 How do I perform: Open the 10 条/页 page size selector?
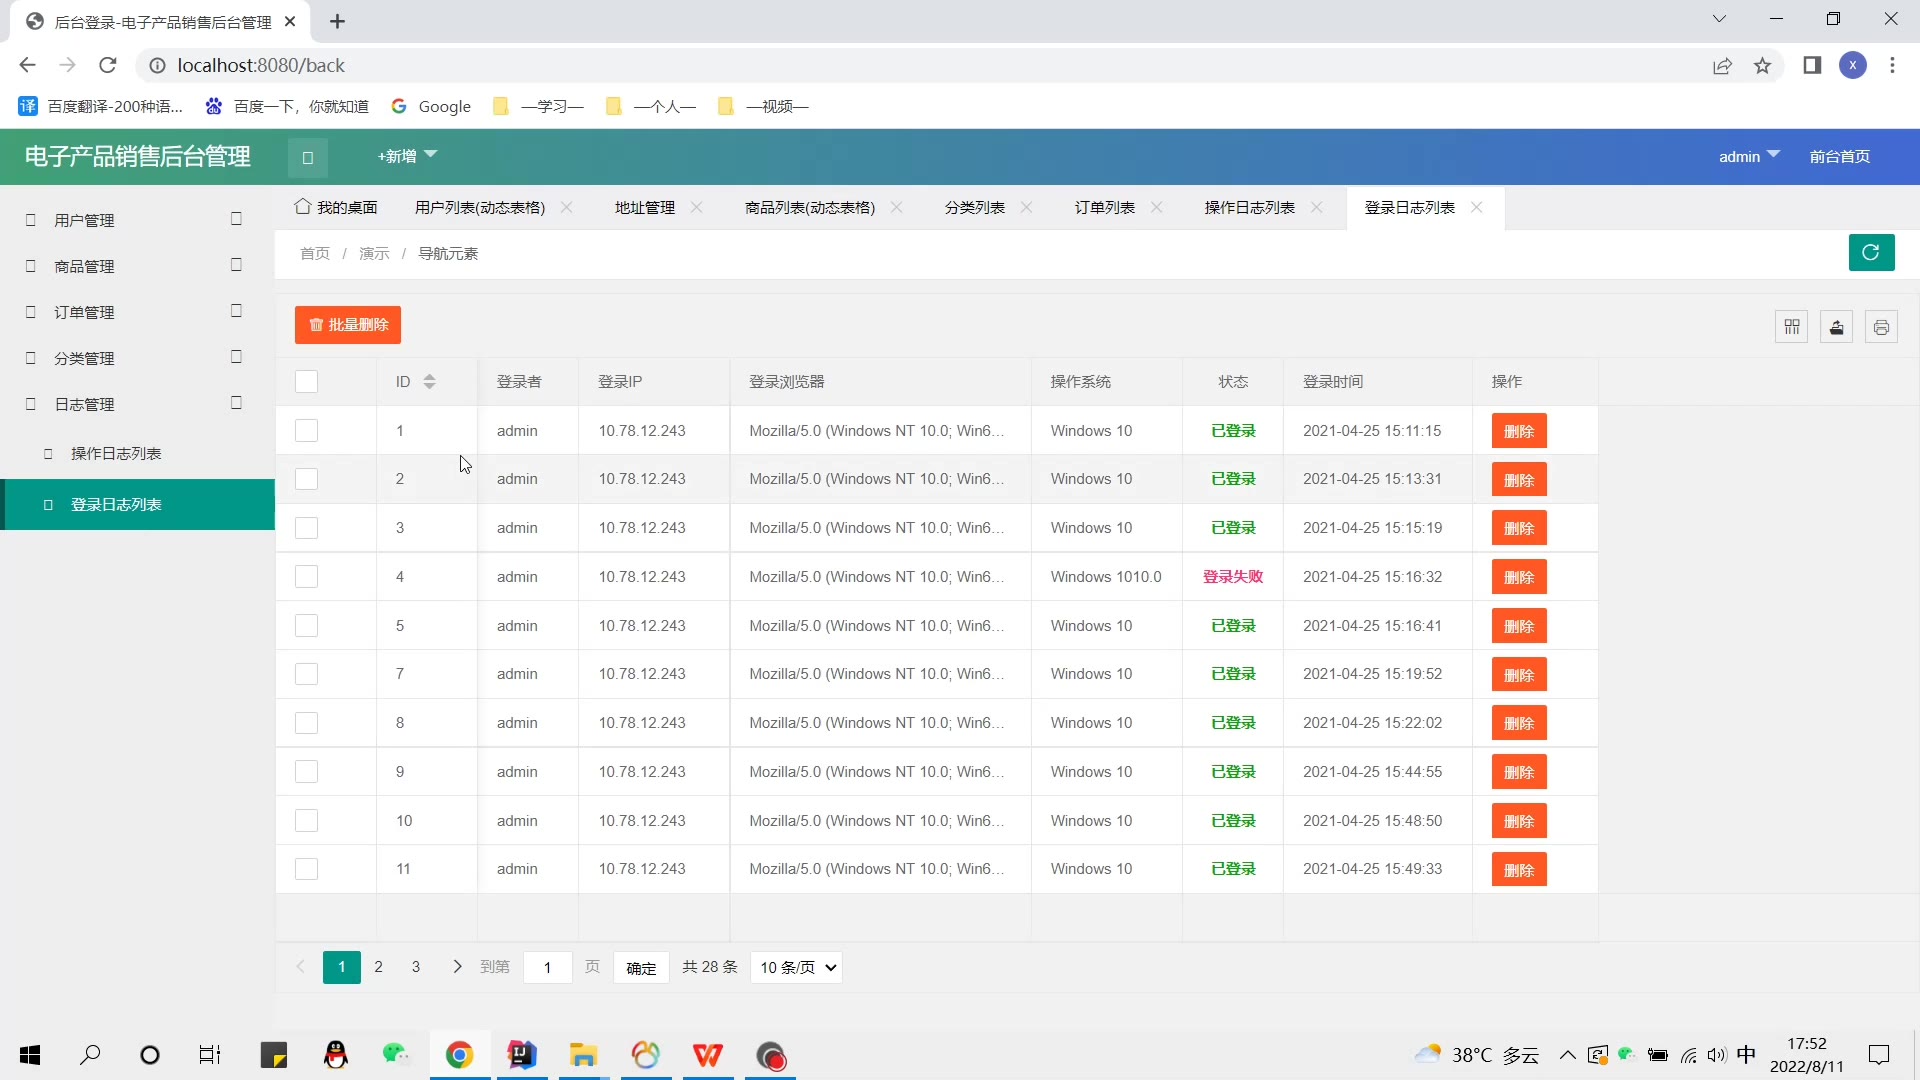pos(797,967)
